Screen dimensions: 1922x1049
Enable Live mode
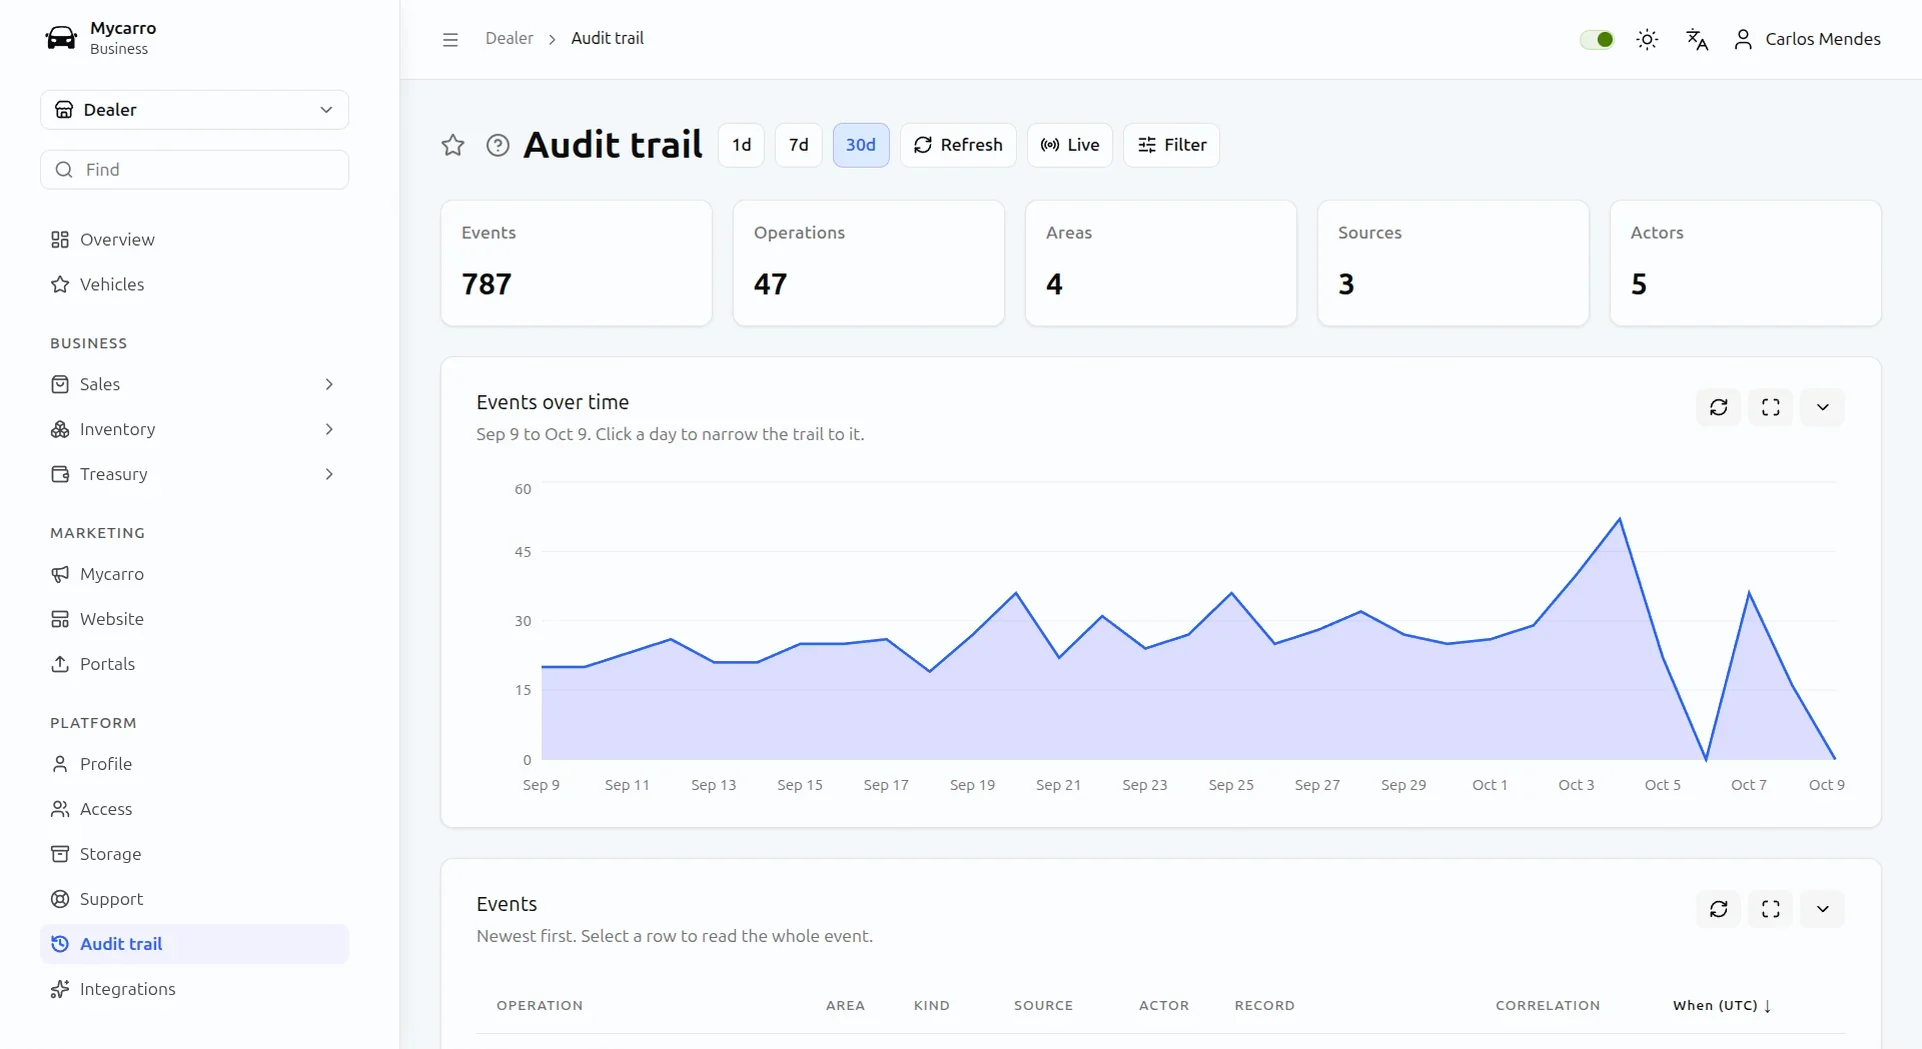(x=1070, y=145)
